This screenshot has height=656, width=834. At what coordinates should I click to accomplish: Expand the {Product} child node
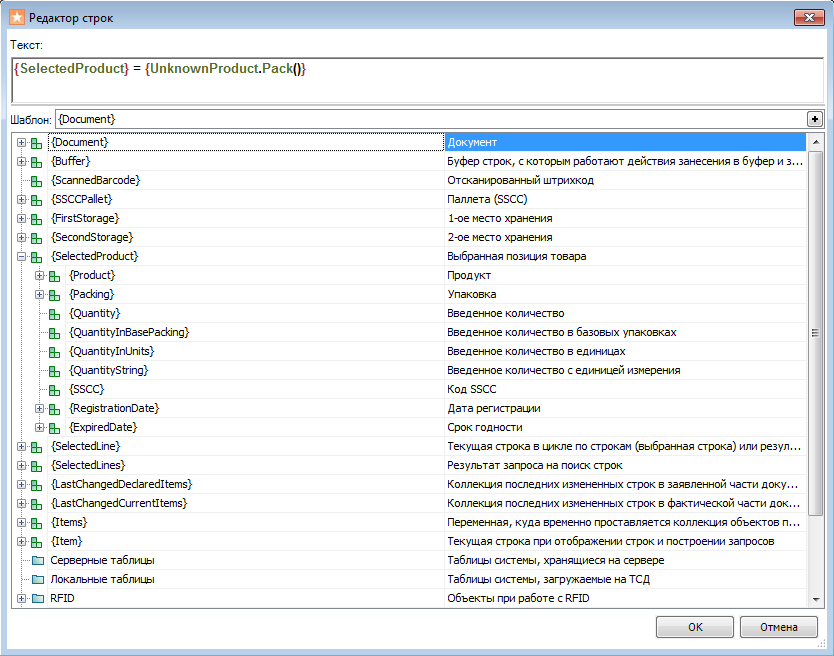click(x=39, y=276)
